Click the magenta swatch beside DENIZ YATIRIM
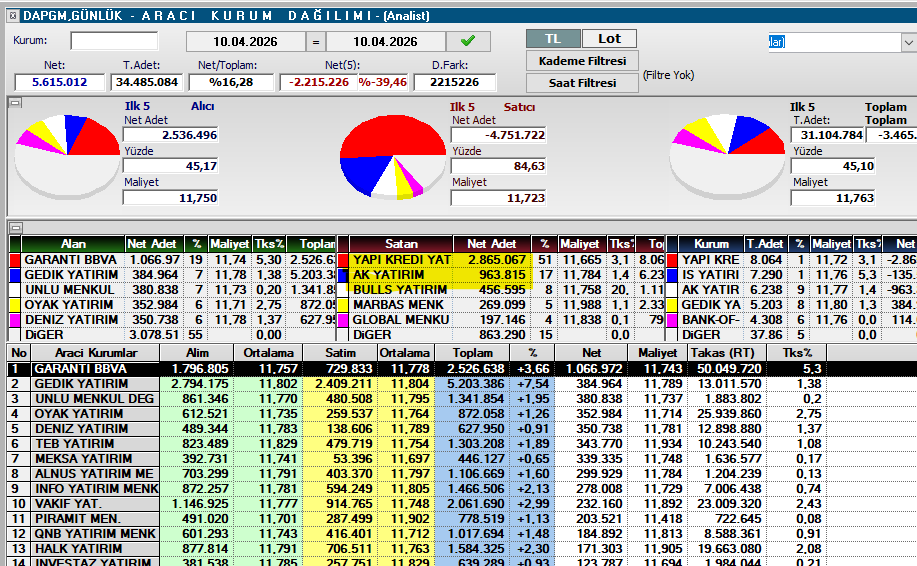 [x=15, y=320]
